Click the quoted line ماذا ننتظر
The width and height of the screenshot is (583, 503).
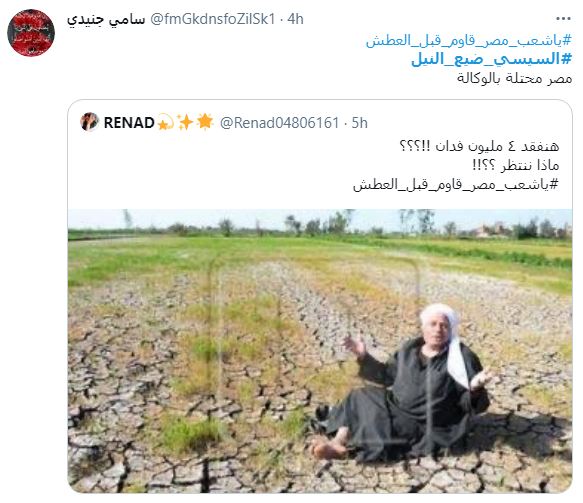(530, 165)
